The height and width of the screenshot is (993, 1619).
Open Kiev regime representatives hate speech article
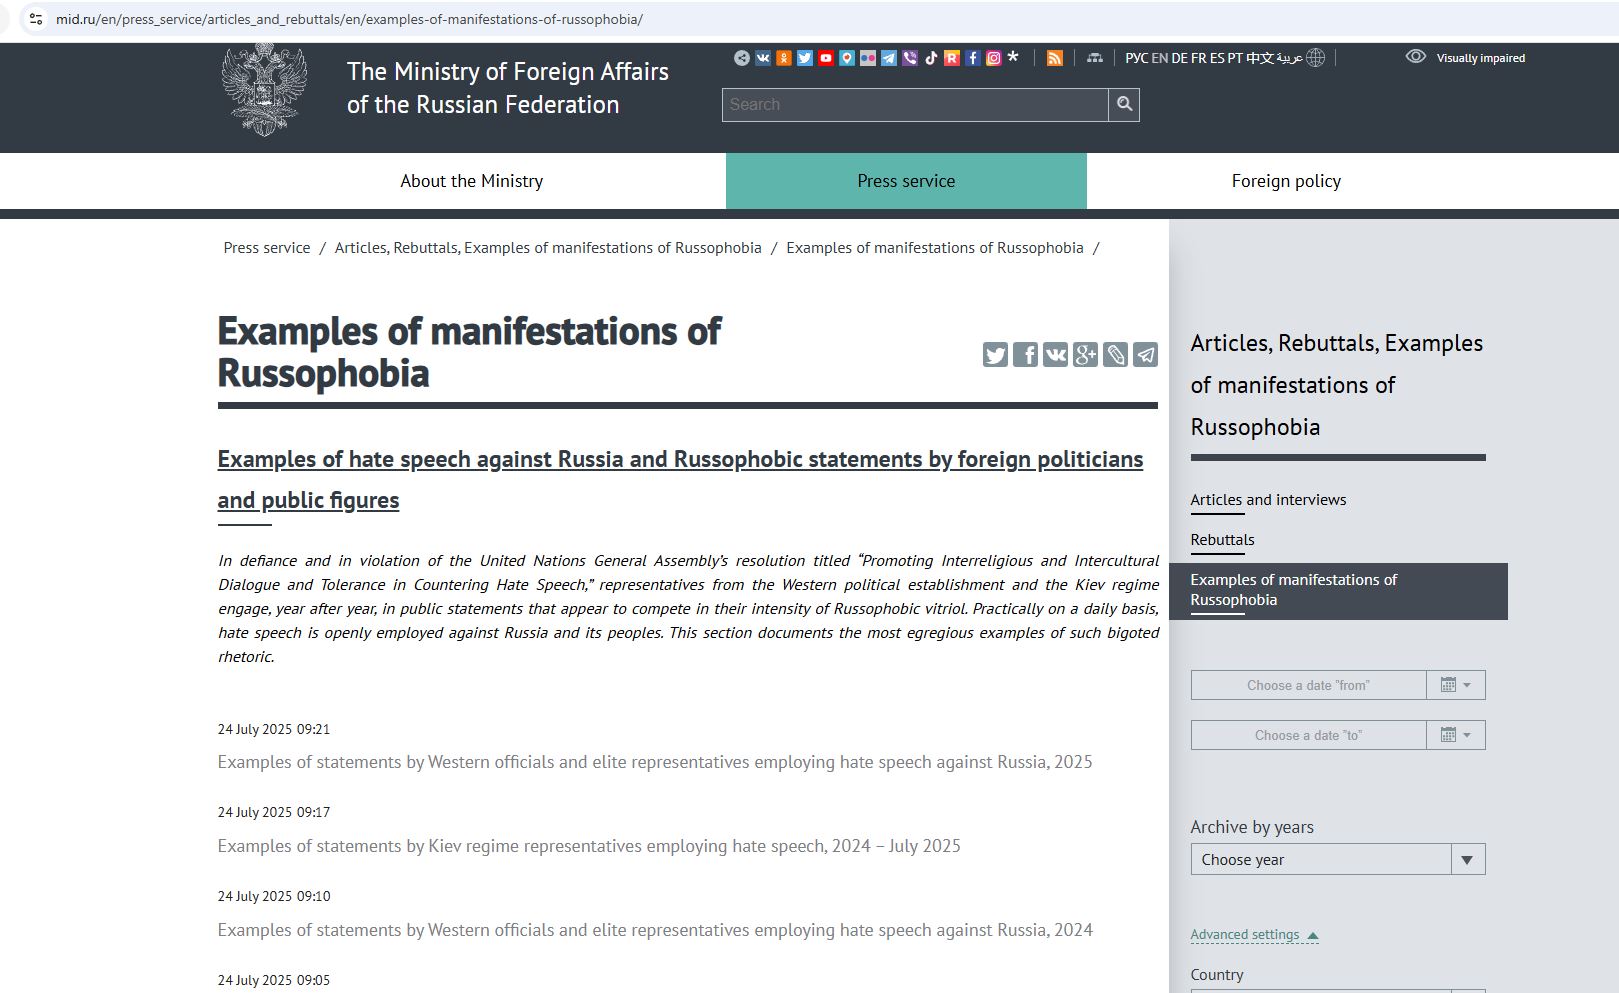[589, 846]
